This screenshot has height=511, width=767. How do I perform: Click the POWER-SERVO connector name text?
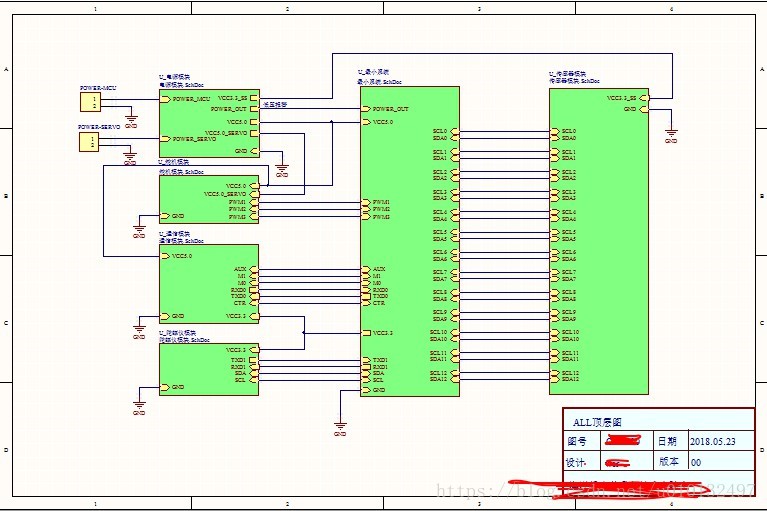(x=99, y=127)
